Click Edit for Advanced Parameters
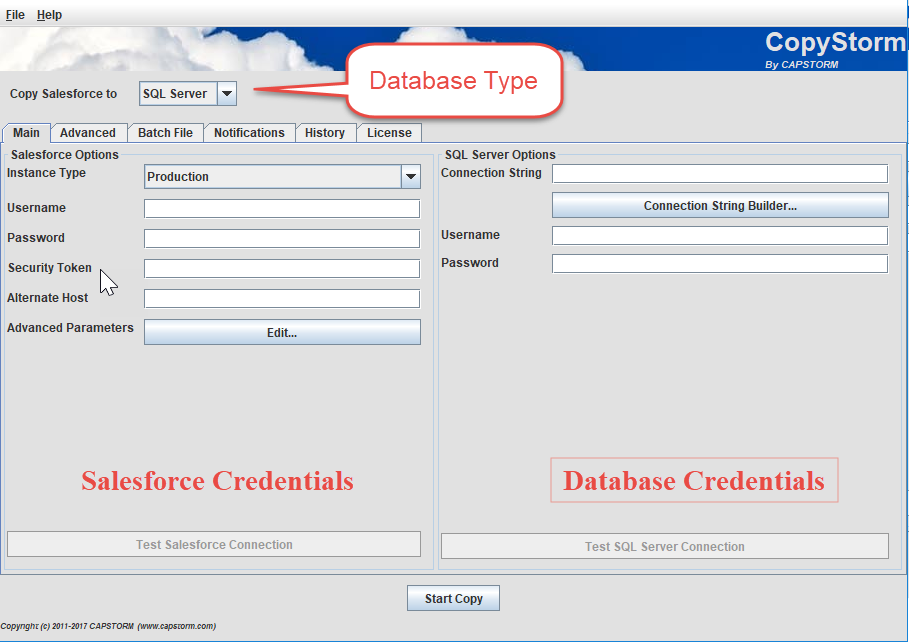 (x=282, y=332)
